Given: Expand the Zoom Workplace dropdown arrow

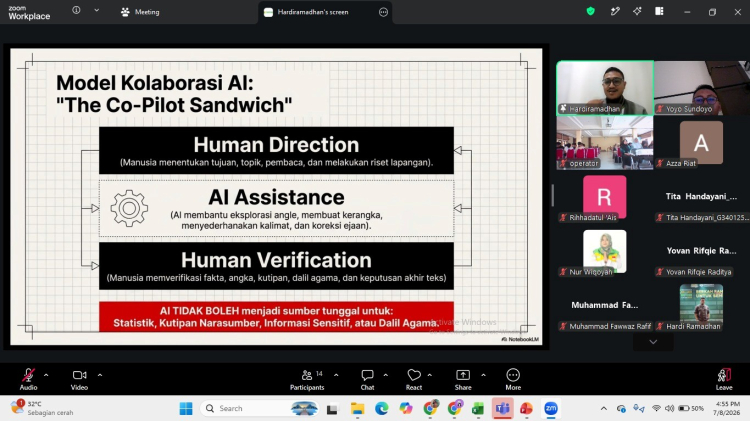Looking at the screenshot, I should [x=97, y=10].
